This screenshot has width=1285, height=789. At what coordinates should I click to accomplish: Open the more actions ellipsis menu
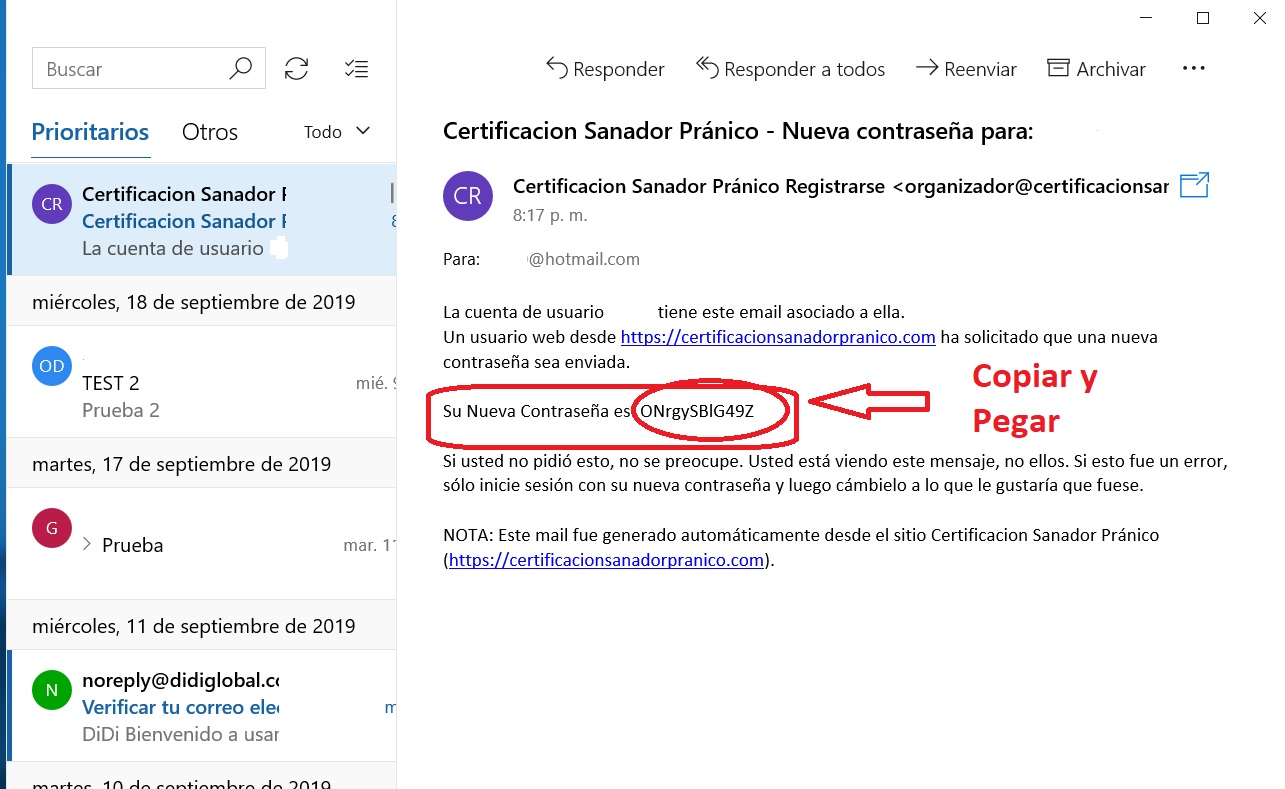coord(1194,69)
